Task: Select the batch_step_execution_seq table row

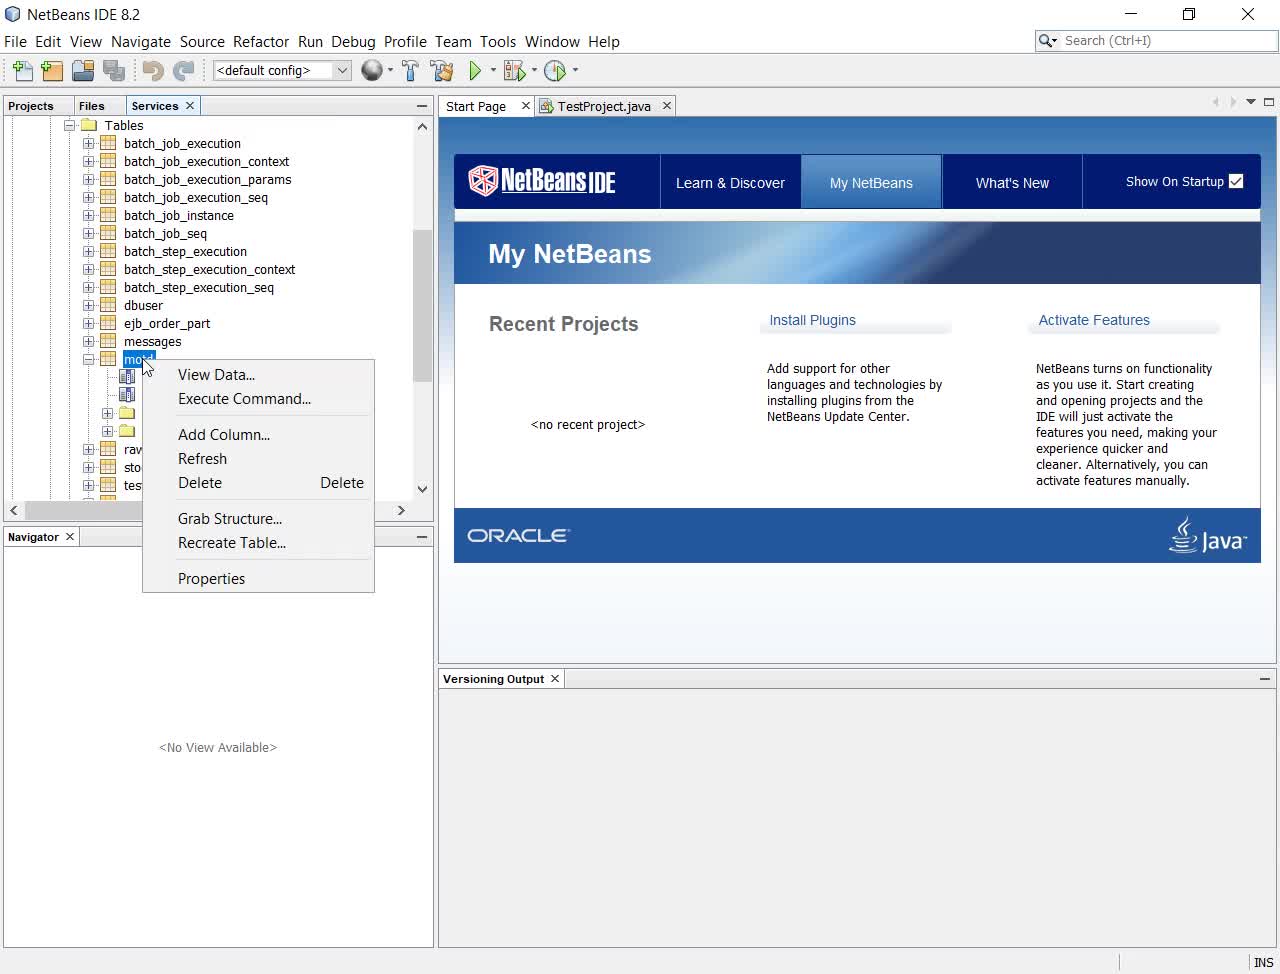Action: [198, 287]
